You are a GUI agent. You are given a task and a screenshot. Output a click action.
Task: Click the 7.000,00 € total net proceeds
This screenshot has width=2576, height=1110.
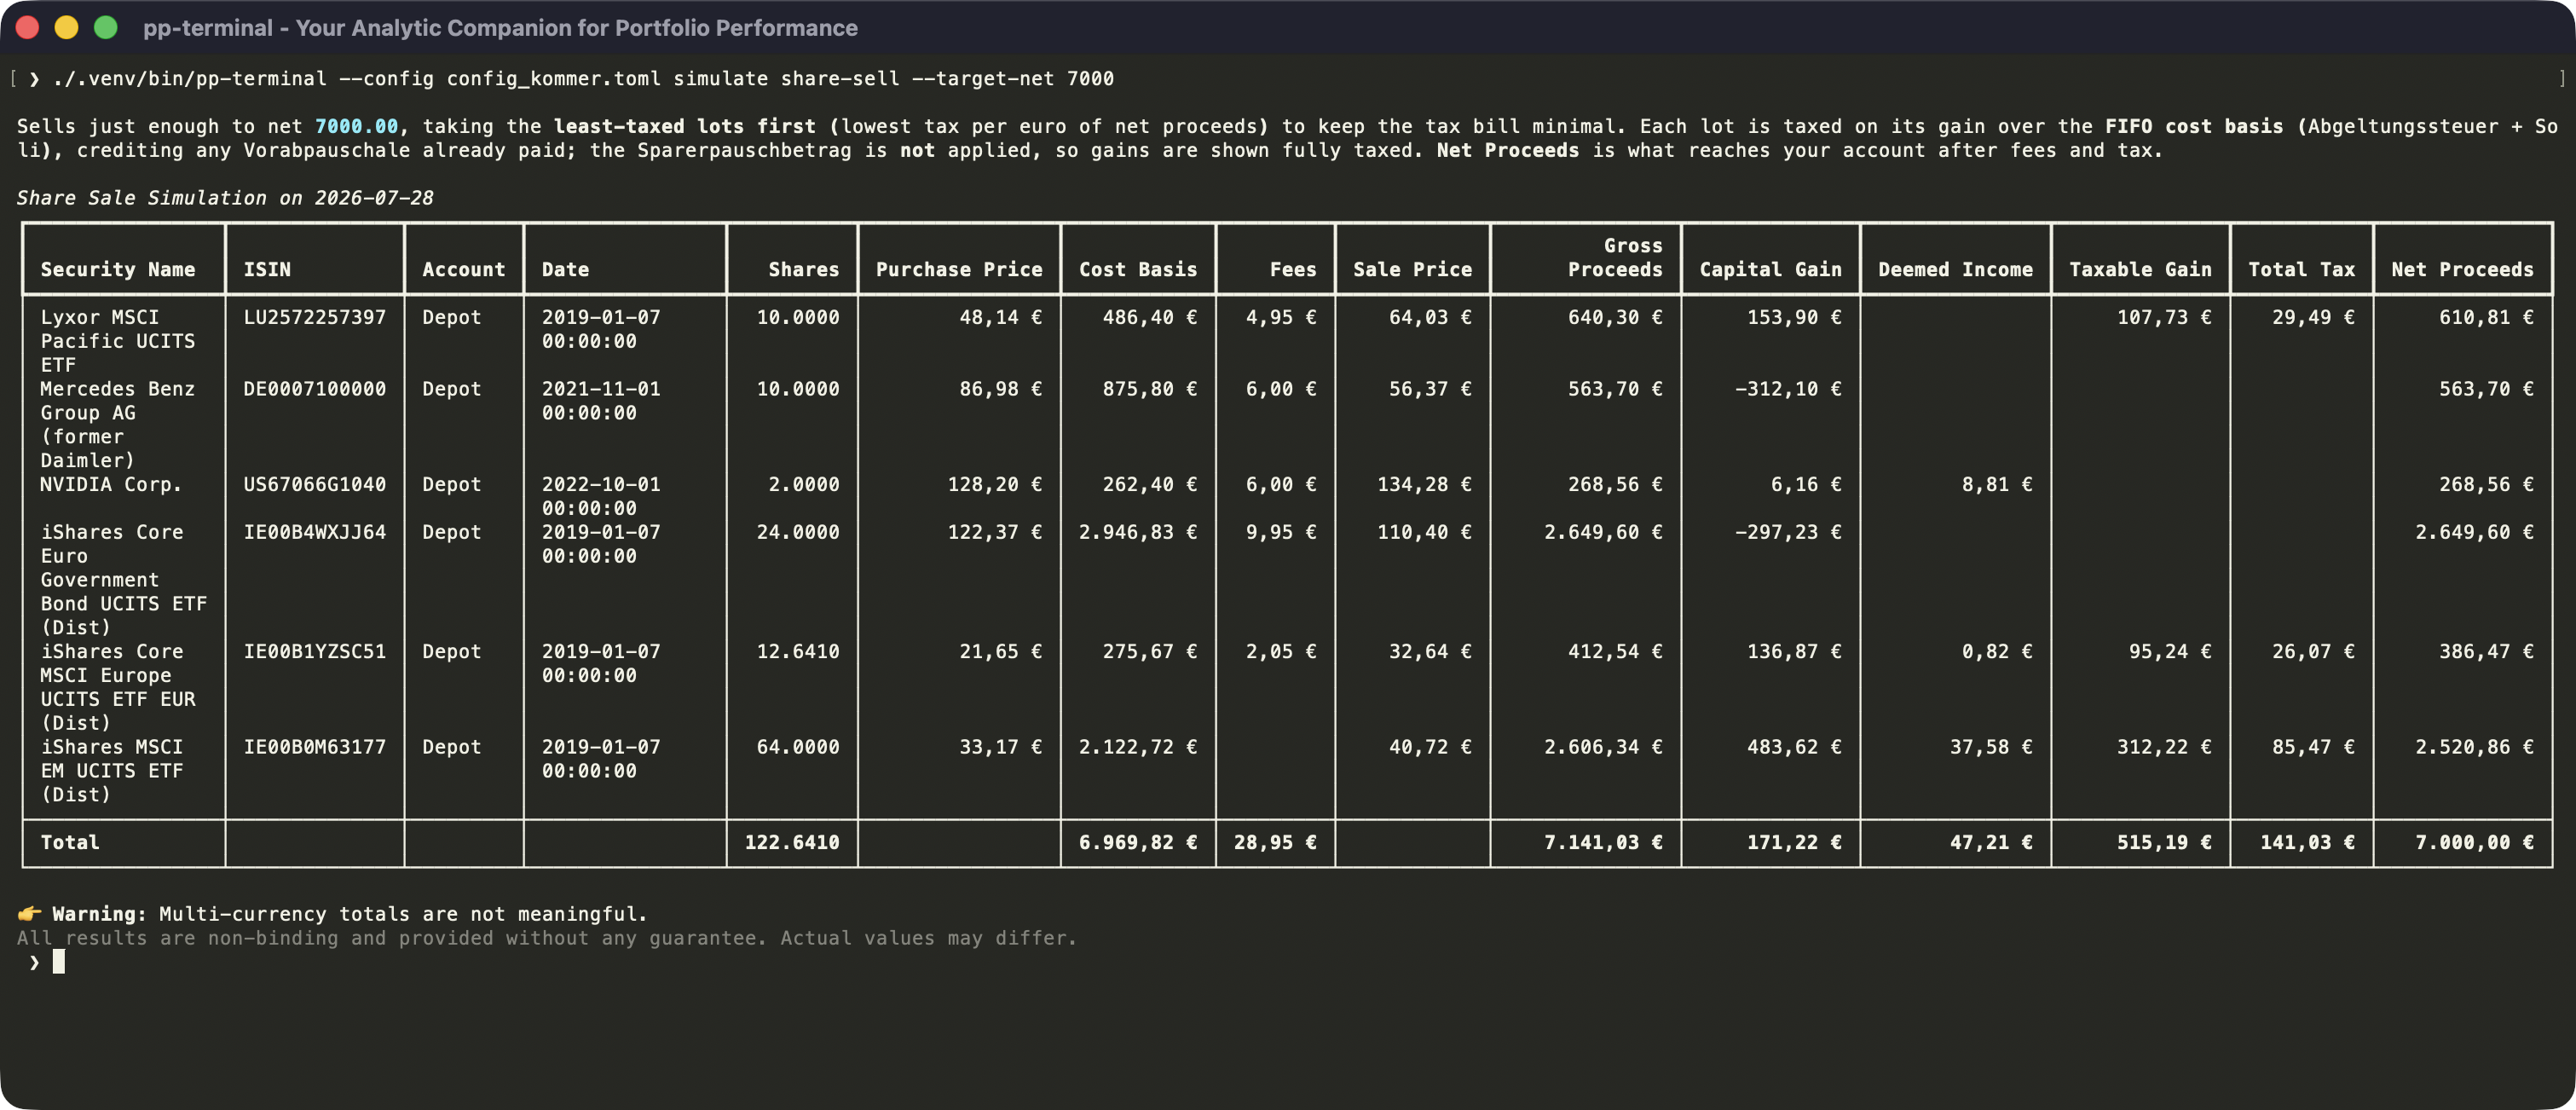click(x=2474, y=842)
